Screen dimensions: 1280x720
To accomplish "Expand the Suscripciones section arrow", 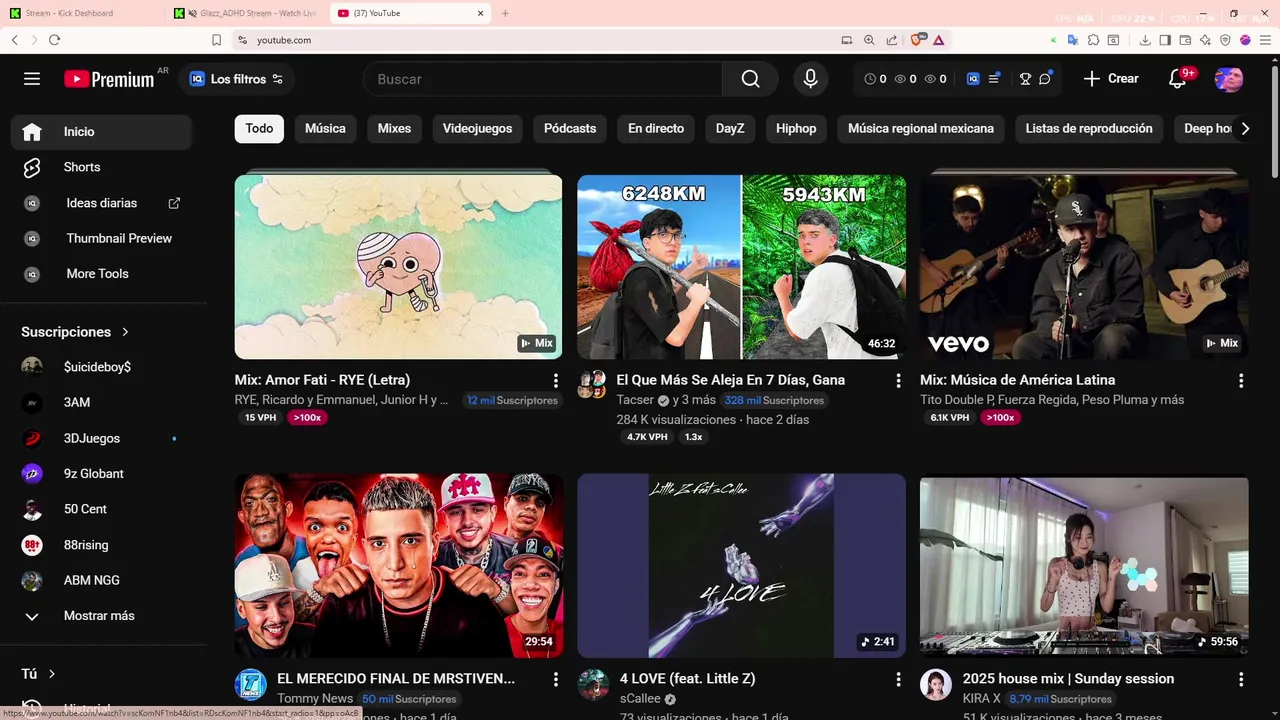I will (125, 332).
